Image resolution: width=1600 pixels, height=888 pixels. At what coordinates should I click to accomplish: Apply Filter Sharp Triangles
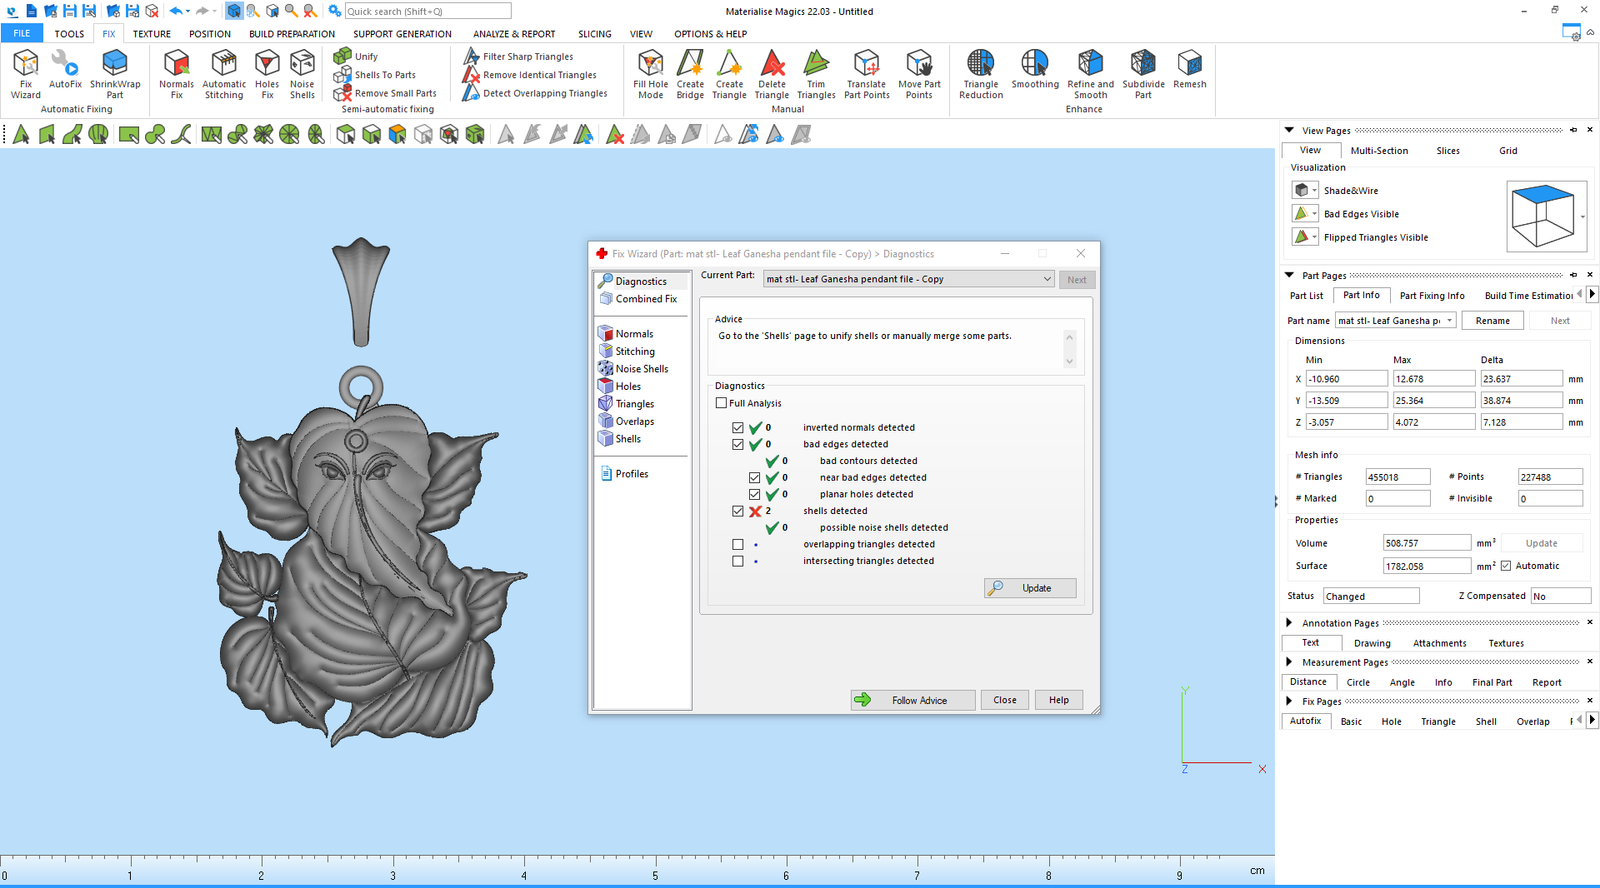[x=519, y=56]
